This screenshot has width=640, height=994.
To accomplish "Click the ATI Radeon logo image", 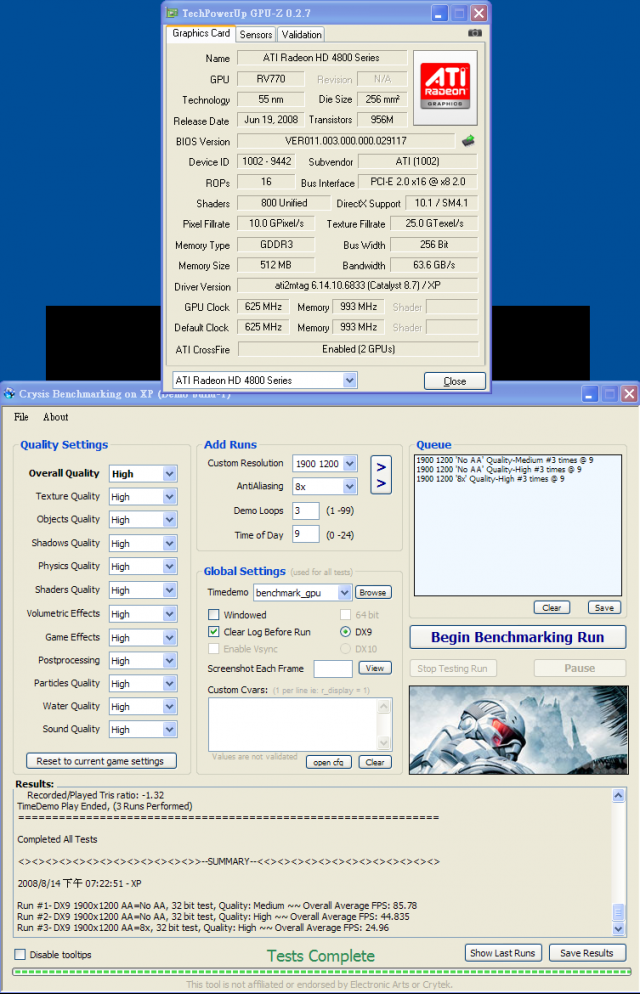I will (x=445, y=87).
